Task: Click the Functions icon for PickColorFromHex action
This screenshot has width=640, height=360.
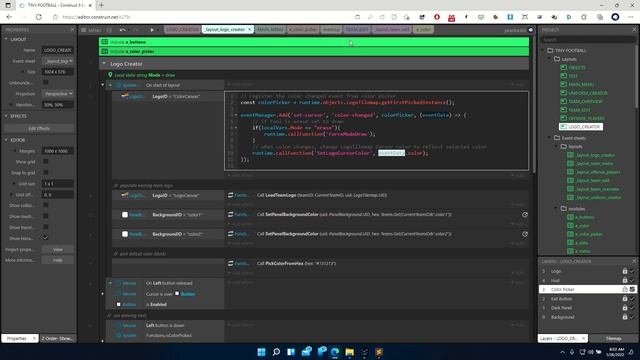Action: 231,263
